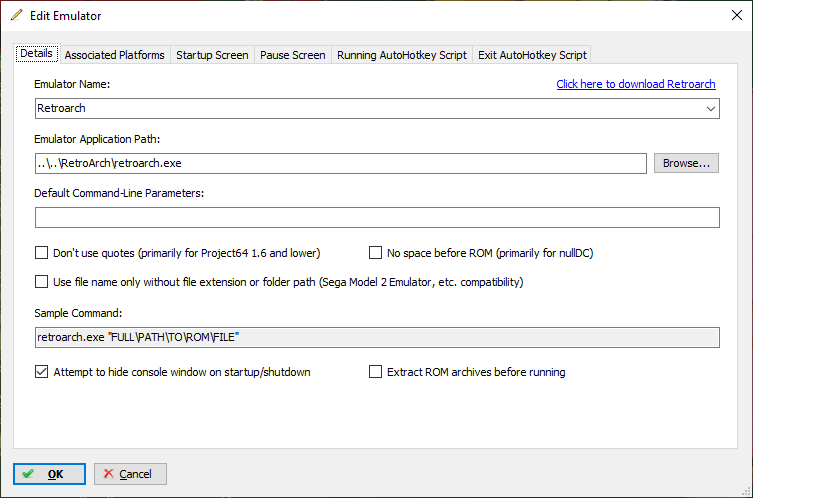The height and width of the screenshot is (498, 819).
Task: Click the Cancel button
Action: click(x=130, y=474)
